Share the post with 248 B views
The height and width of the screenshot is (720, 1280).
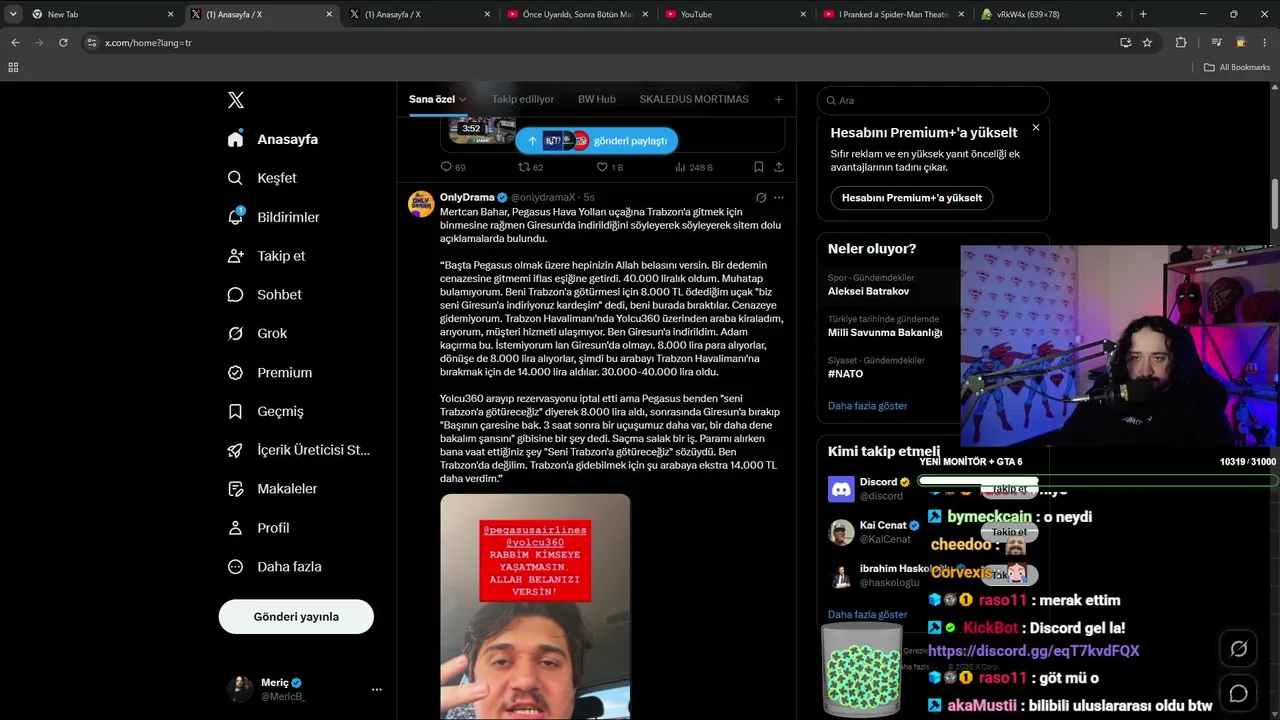pos(779,167)
